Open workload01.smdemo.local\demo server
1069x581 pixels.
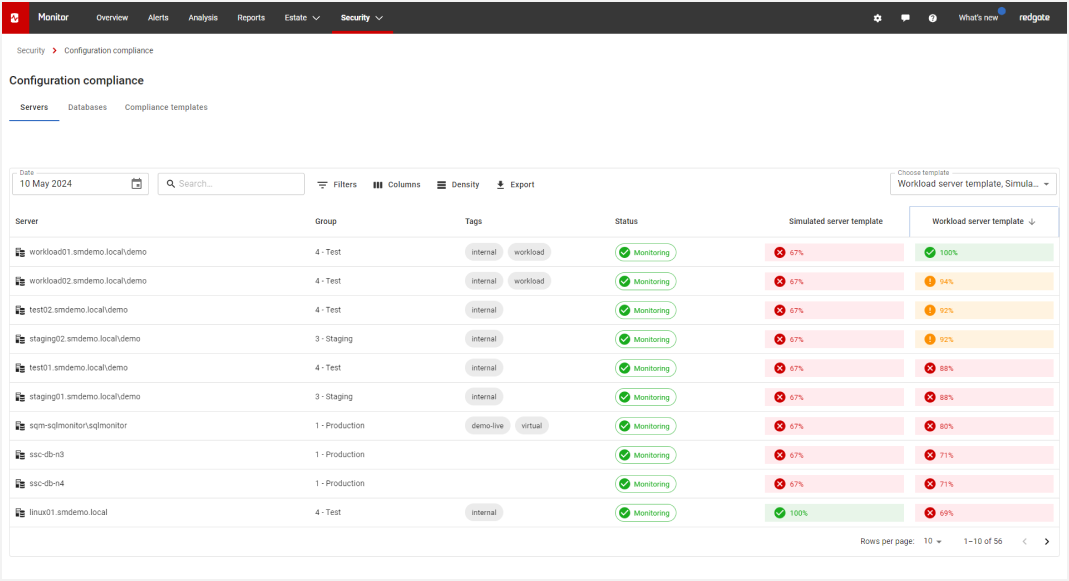tap(88, 252)
